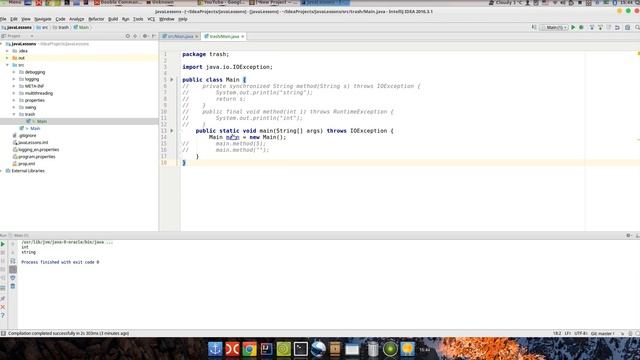This screenshot has width=640, height=360.
Task: Clear console output with the trash icon
Action: (x=13, y=286)
